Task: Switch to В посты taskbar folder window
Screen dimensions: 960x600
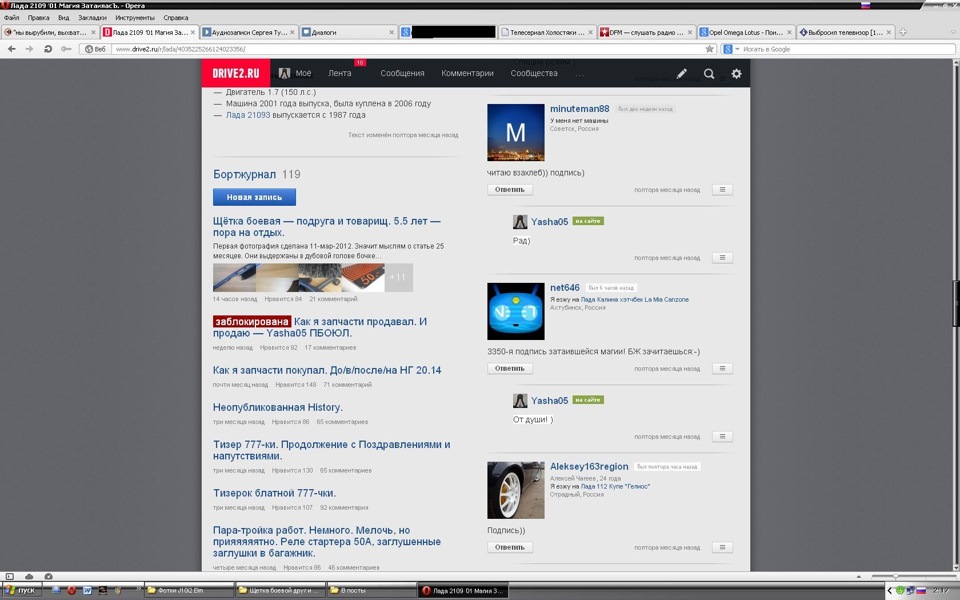Action: [x=371, y=590]
